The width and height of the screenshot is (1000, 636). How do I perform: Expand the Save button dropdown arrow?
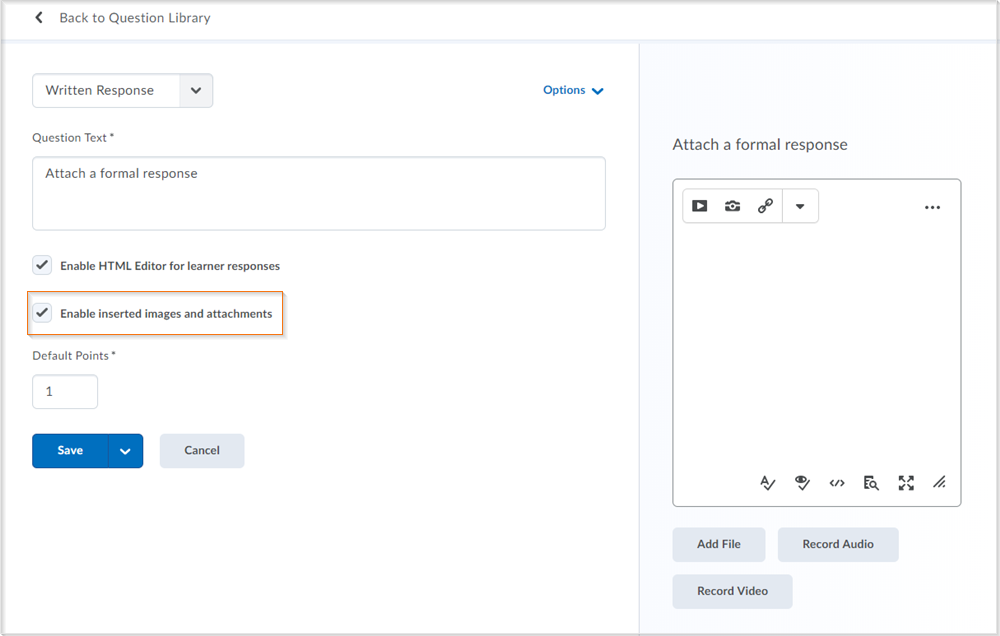click(x=126, y=451)
